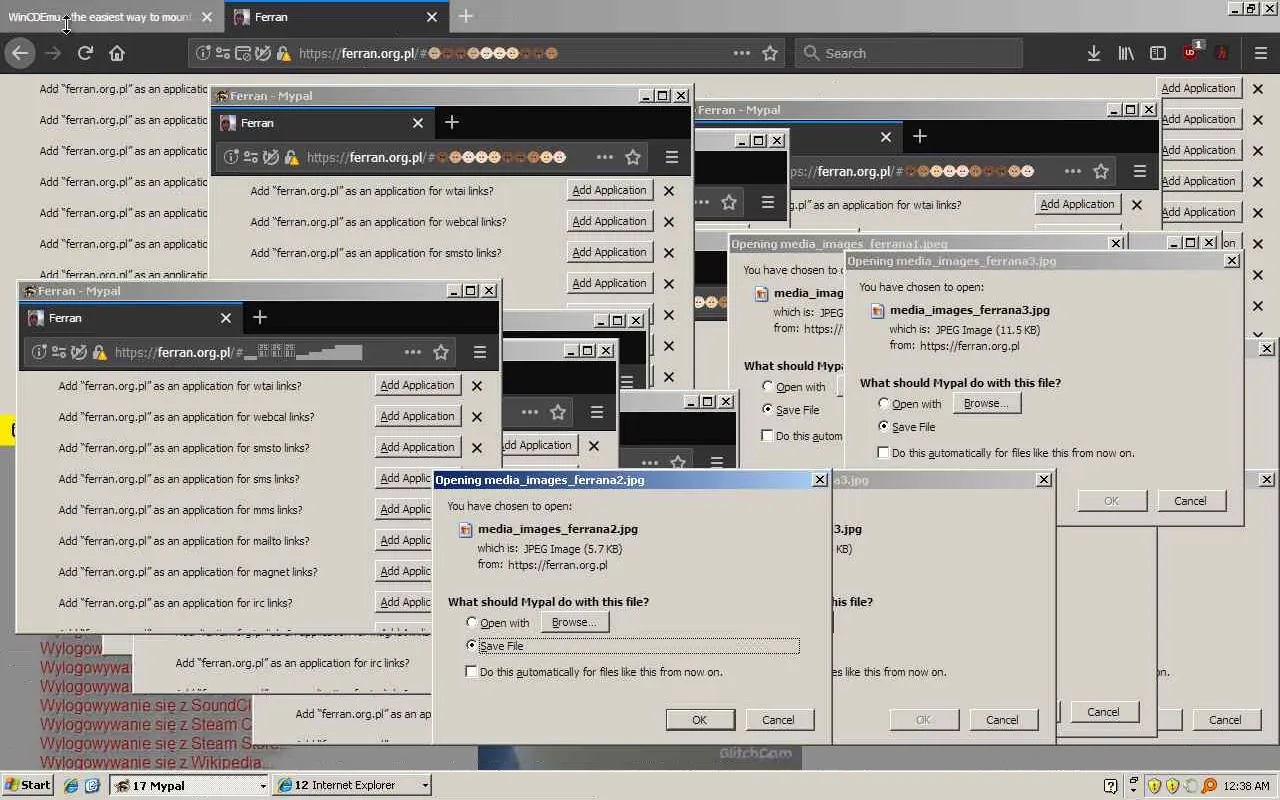Click Browse... in the media_images_ferrana3.jpg dialog

pos(986,403)
